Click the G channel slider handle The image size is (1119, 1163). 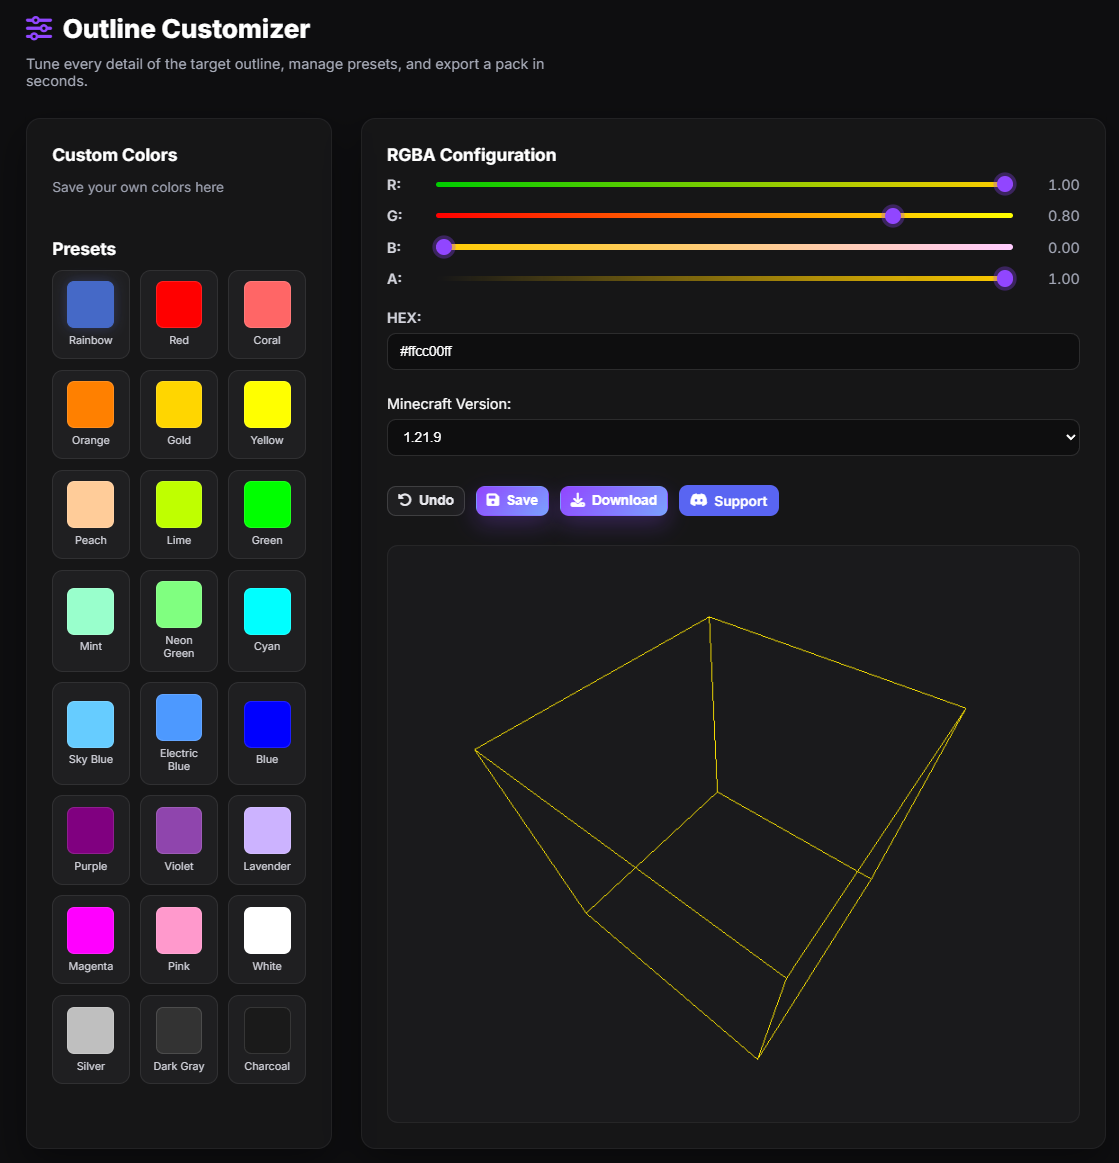[x=893, y=216]
